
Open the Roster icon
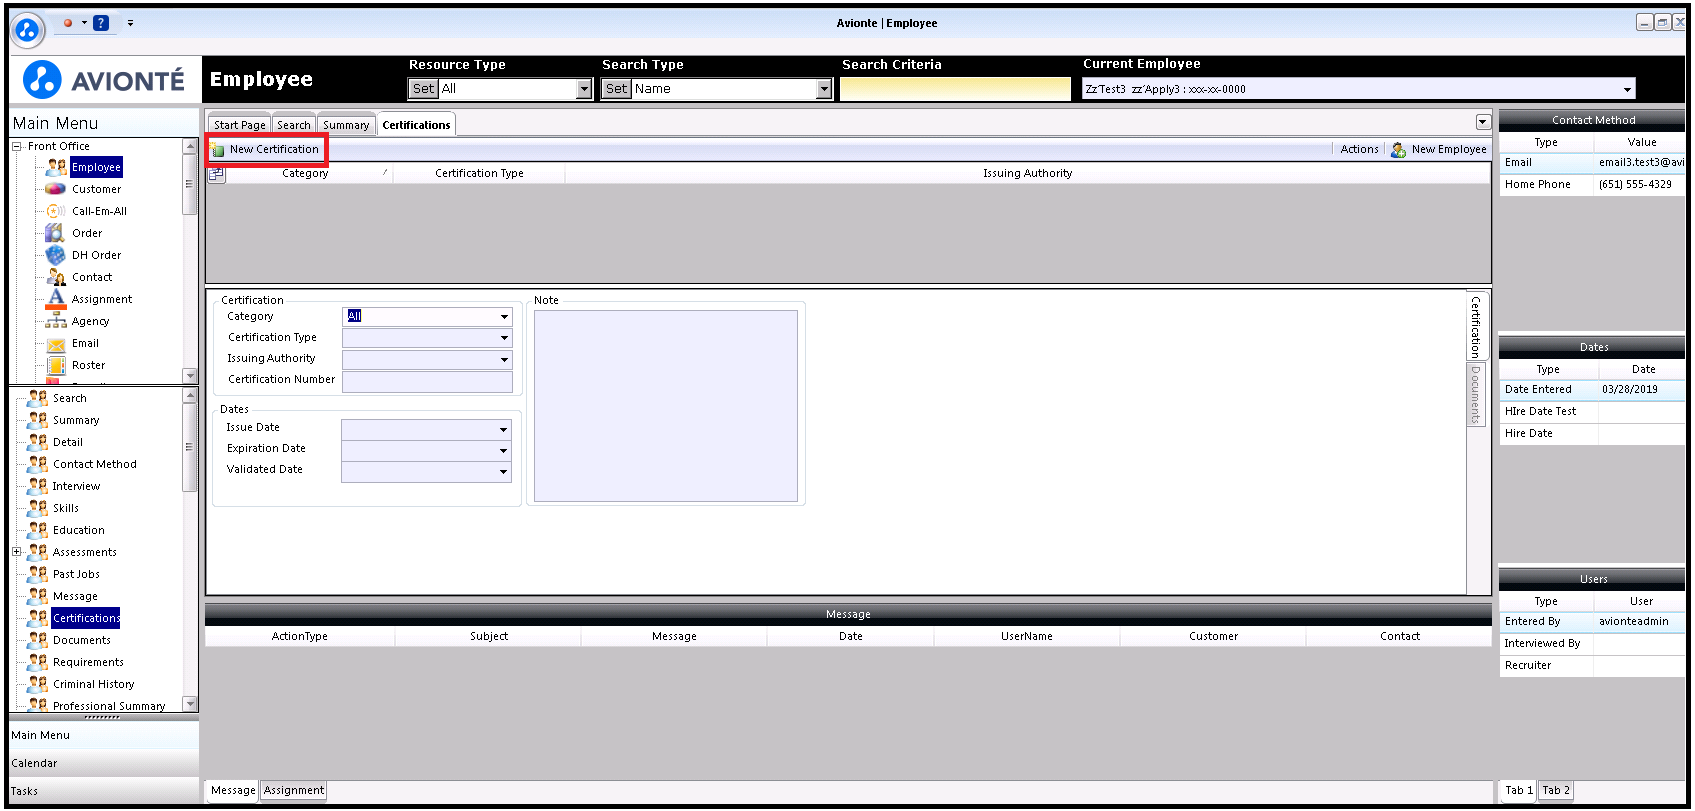tap(56, 365)
